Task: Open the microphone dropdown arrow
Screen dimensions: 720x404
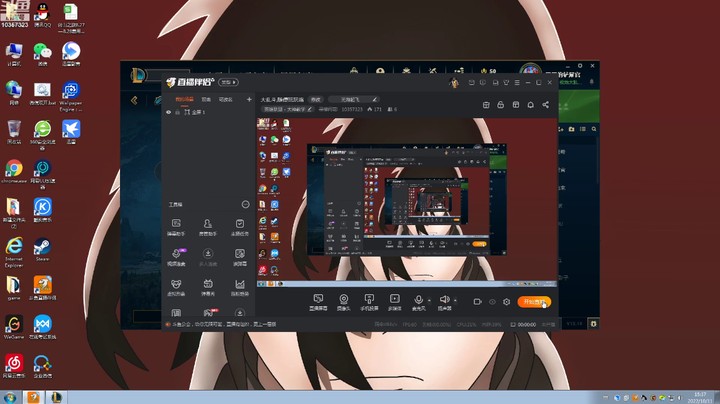Action: (x=429, y=301)
